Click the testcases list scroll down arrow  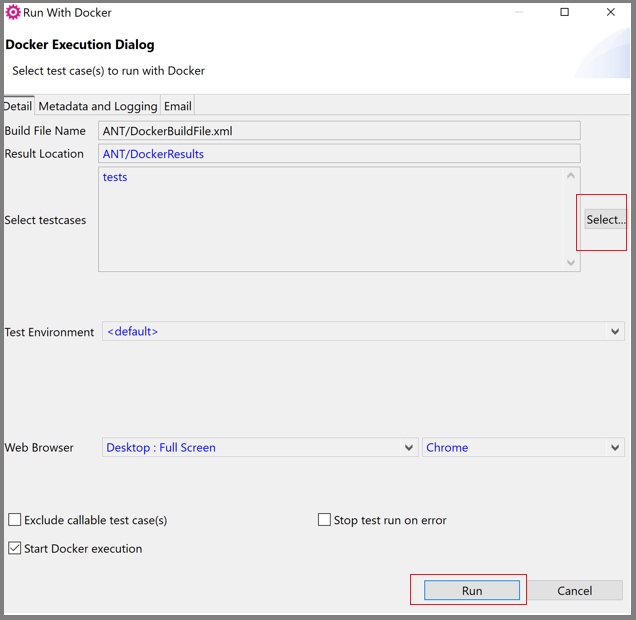coord(572,263)
